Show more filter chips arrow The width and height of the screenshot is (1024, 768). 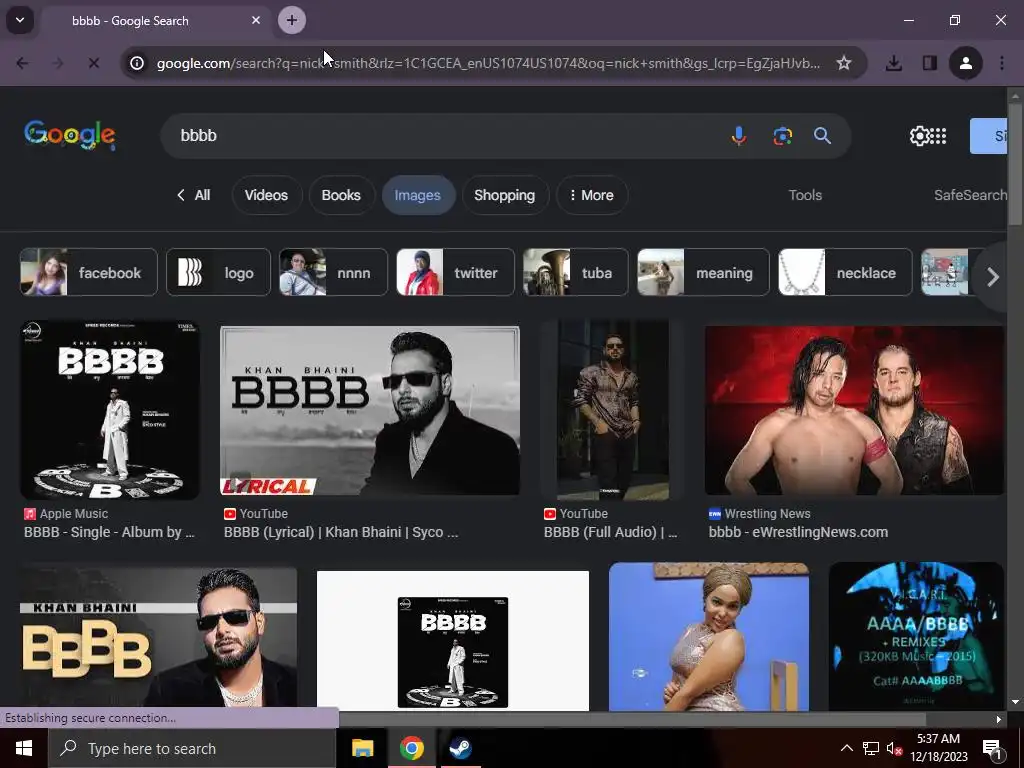[x=993, y=277]
